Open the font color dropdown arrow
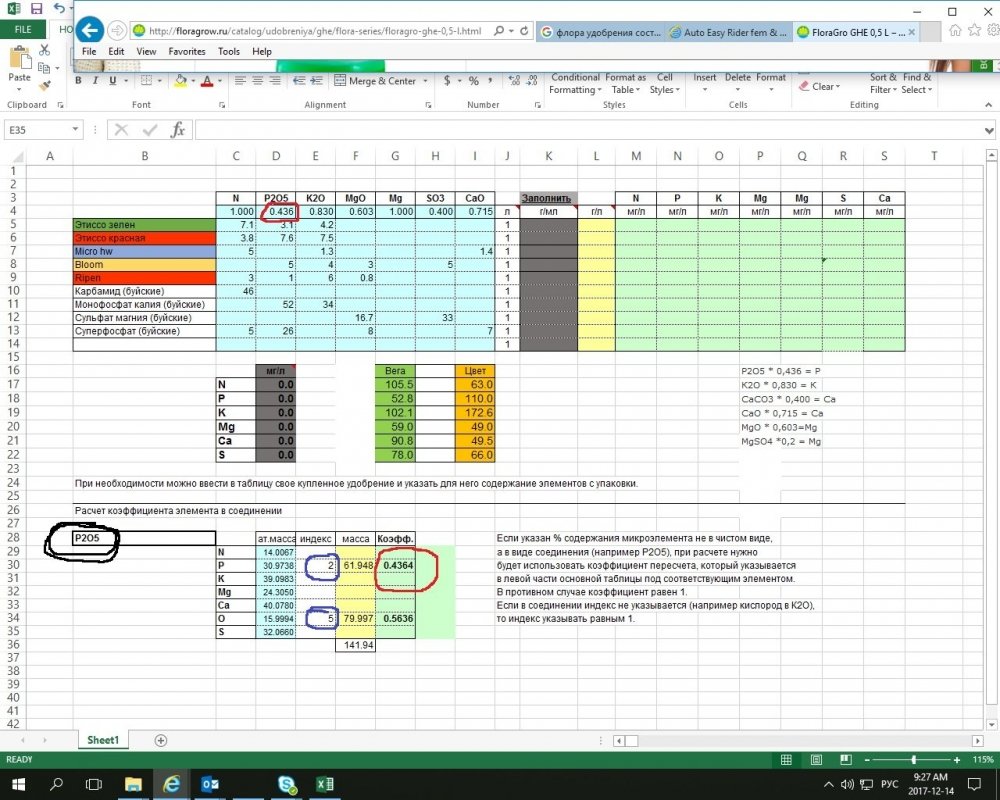This screenshot has height=800, width=1000. pos(219,81)
